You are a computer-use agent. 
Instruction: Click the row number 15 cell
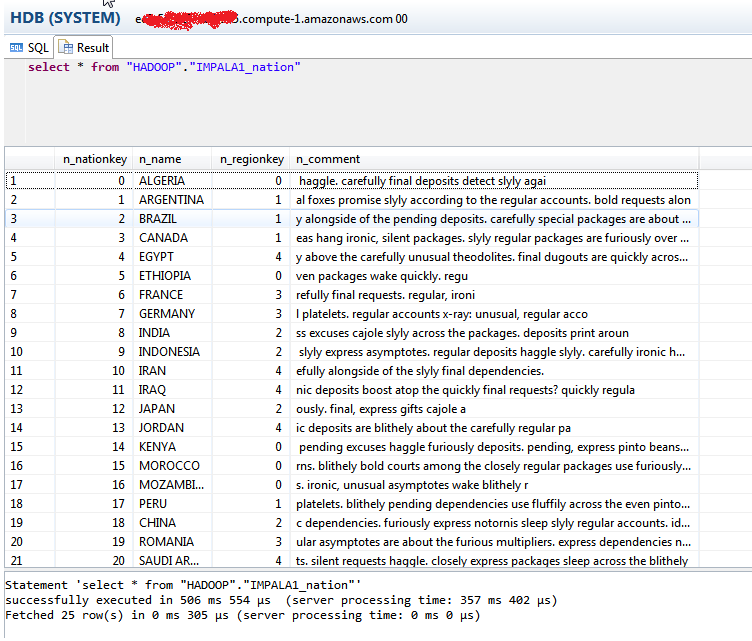30,447
